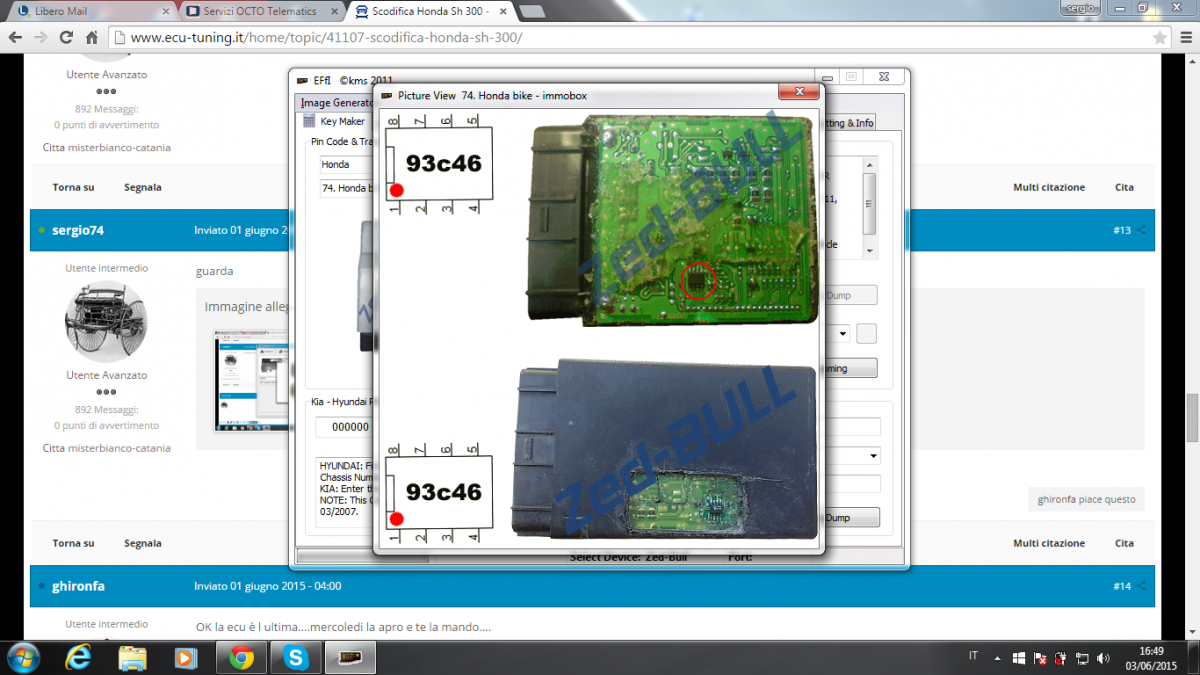Click the lower 93c46 chip pinout diagram
This screenshot has height=675, width=1200.
(437, 493)
